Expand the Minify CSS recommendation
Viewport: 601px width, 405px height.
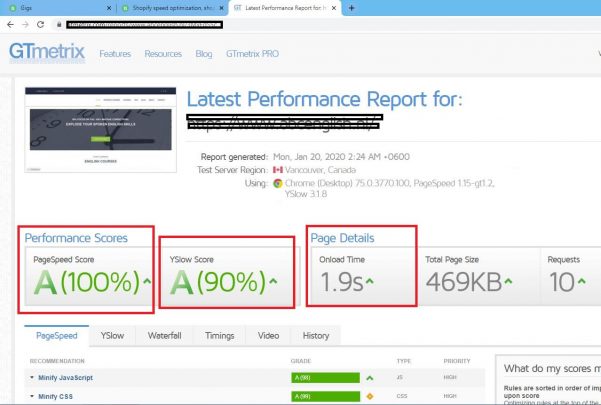pyautogui.click(x=56, y=397)
